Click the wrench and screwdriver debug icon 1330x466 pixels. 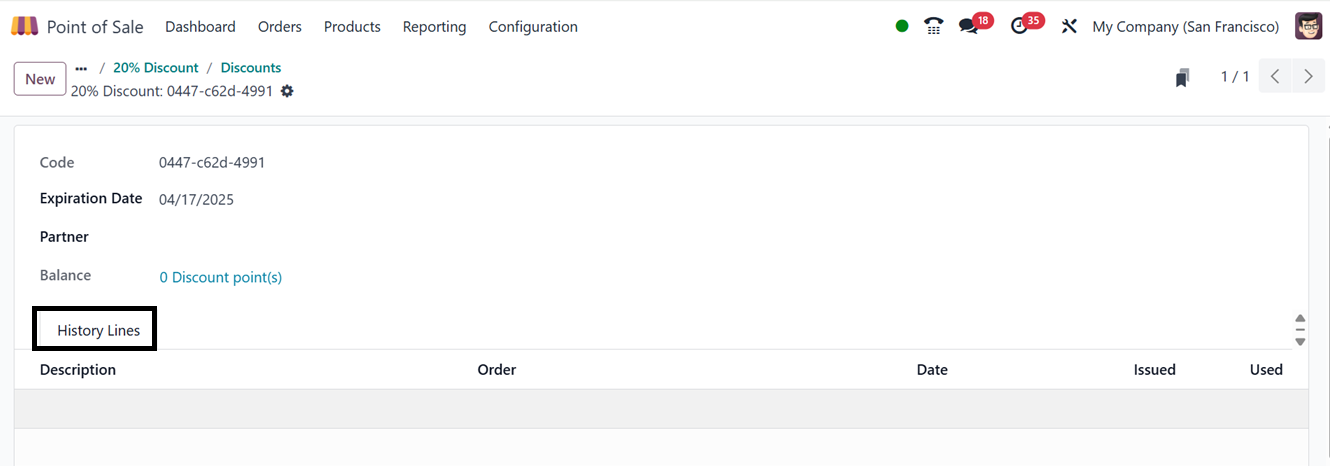[x=1069, y=27]
